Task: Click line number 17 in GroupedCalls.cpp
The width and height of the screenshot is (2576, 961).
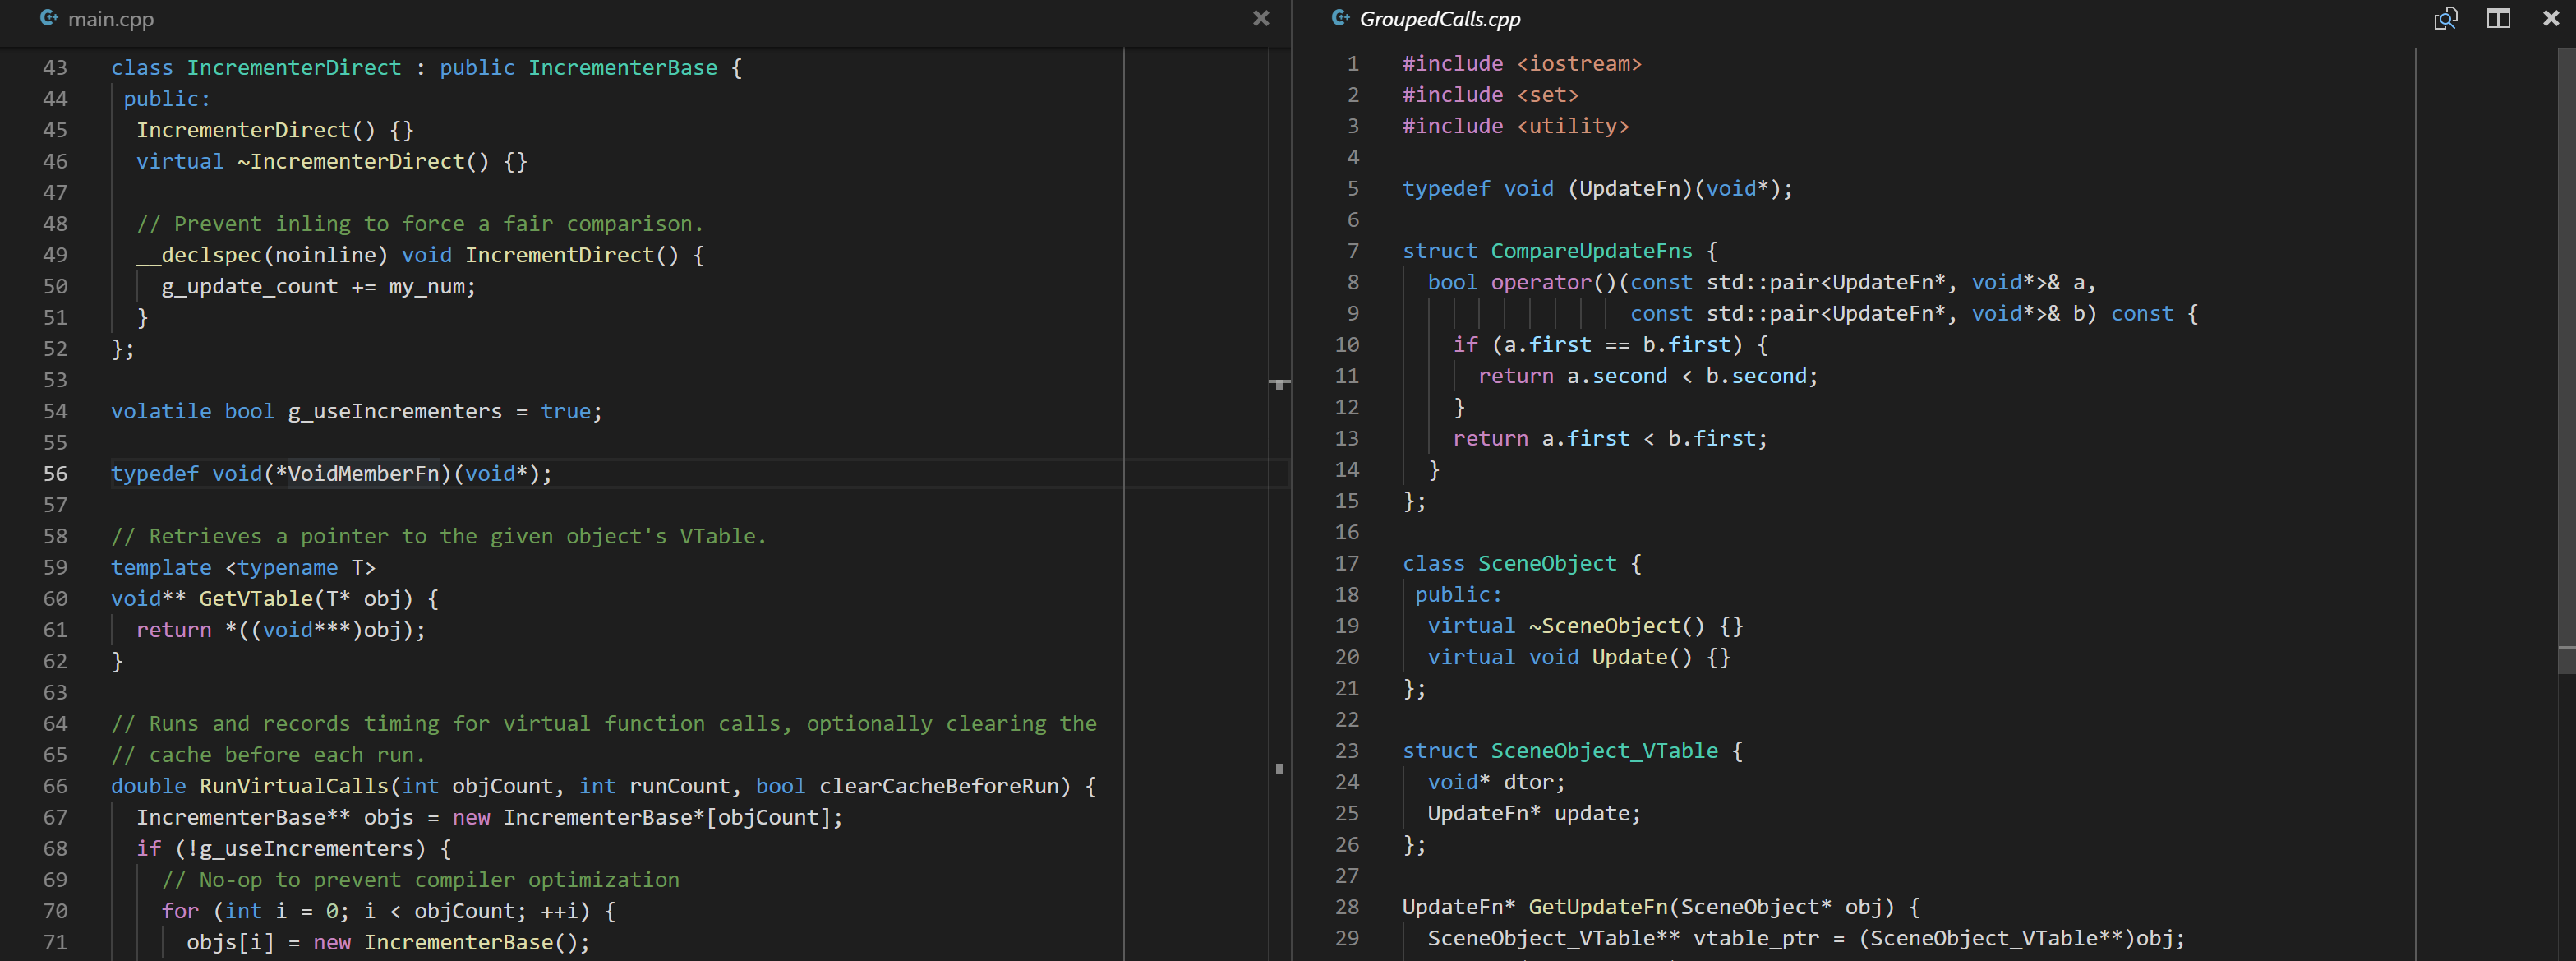Action: click(1346, 564)
